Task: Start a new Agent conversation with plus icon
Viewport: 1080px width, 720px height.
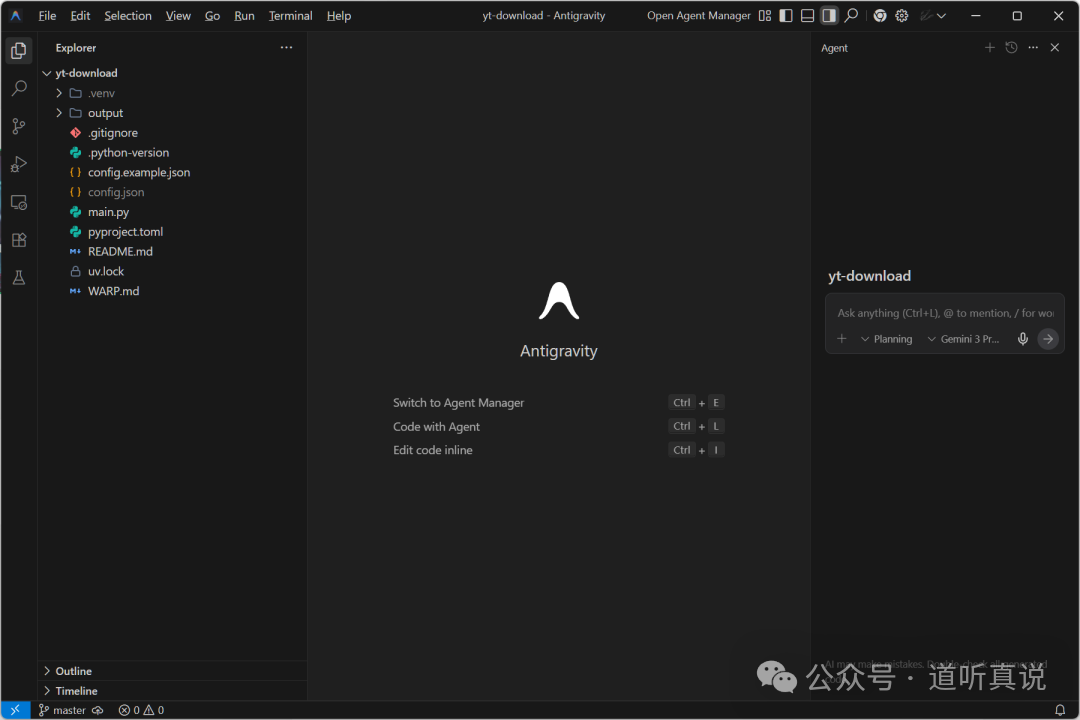Action: coord(990,48)
